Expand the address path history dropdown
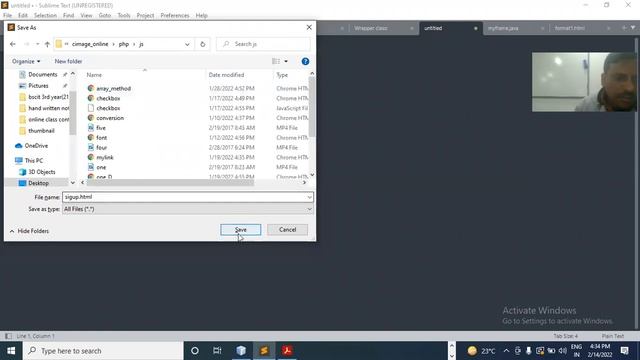 (187, 44)
